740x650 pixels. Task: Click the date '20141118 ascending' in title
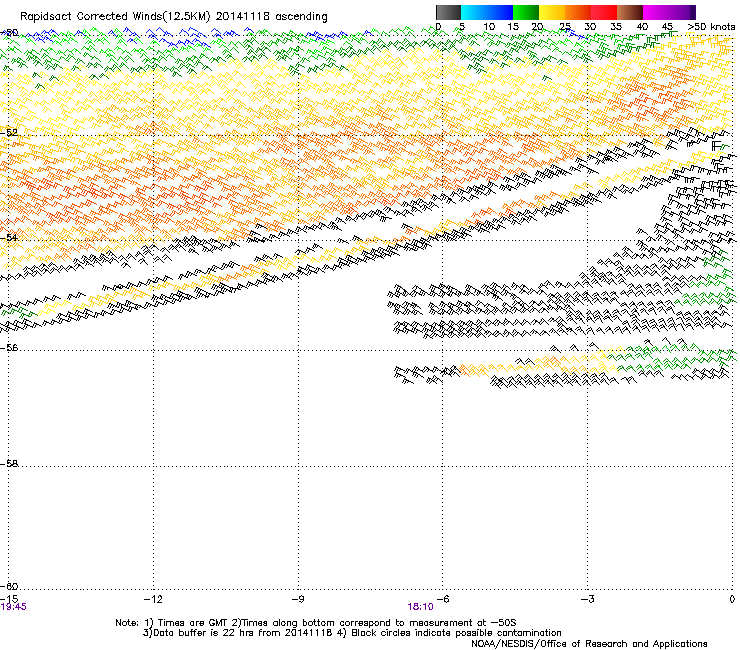[271, 17]
